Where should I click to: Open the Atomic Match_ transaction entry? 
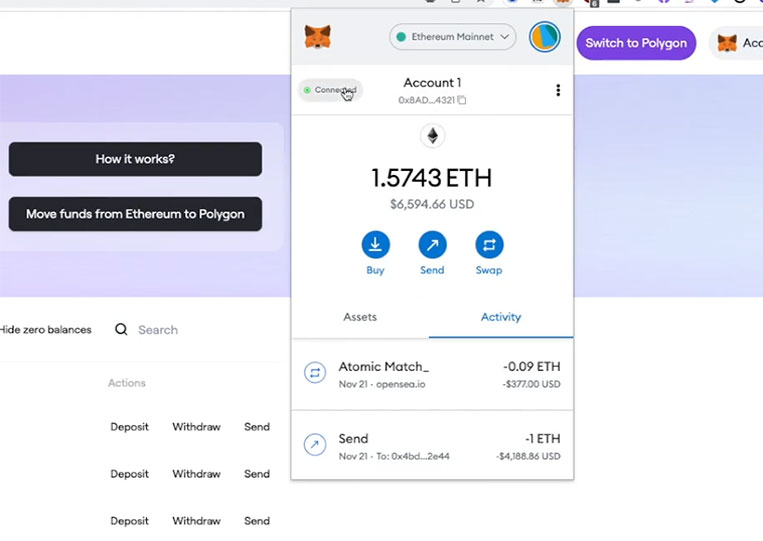click(x=432, y=374)
